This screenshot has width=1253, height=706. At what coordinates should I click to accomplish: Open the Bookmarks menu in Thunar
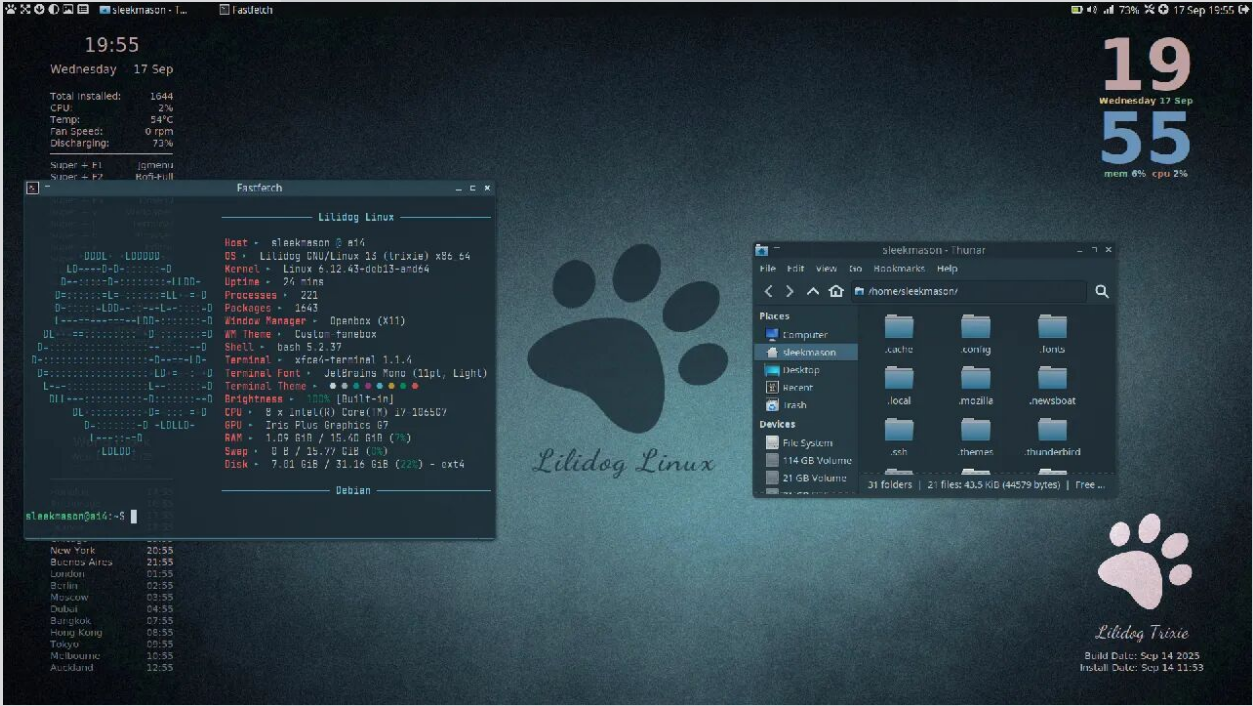click(900, 268)
